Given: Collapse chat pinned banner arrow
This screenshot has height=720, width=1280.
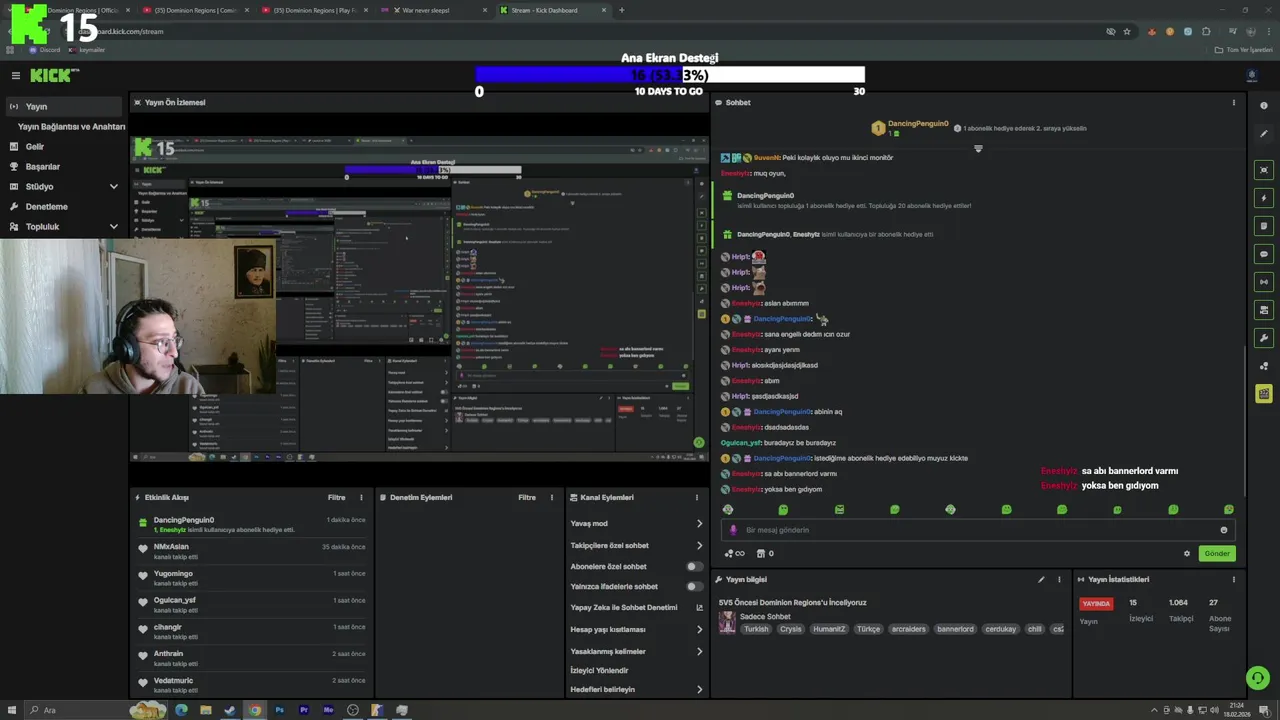Looking at the screenshot, I should pos(978,148).
